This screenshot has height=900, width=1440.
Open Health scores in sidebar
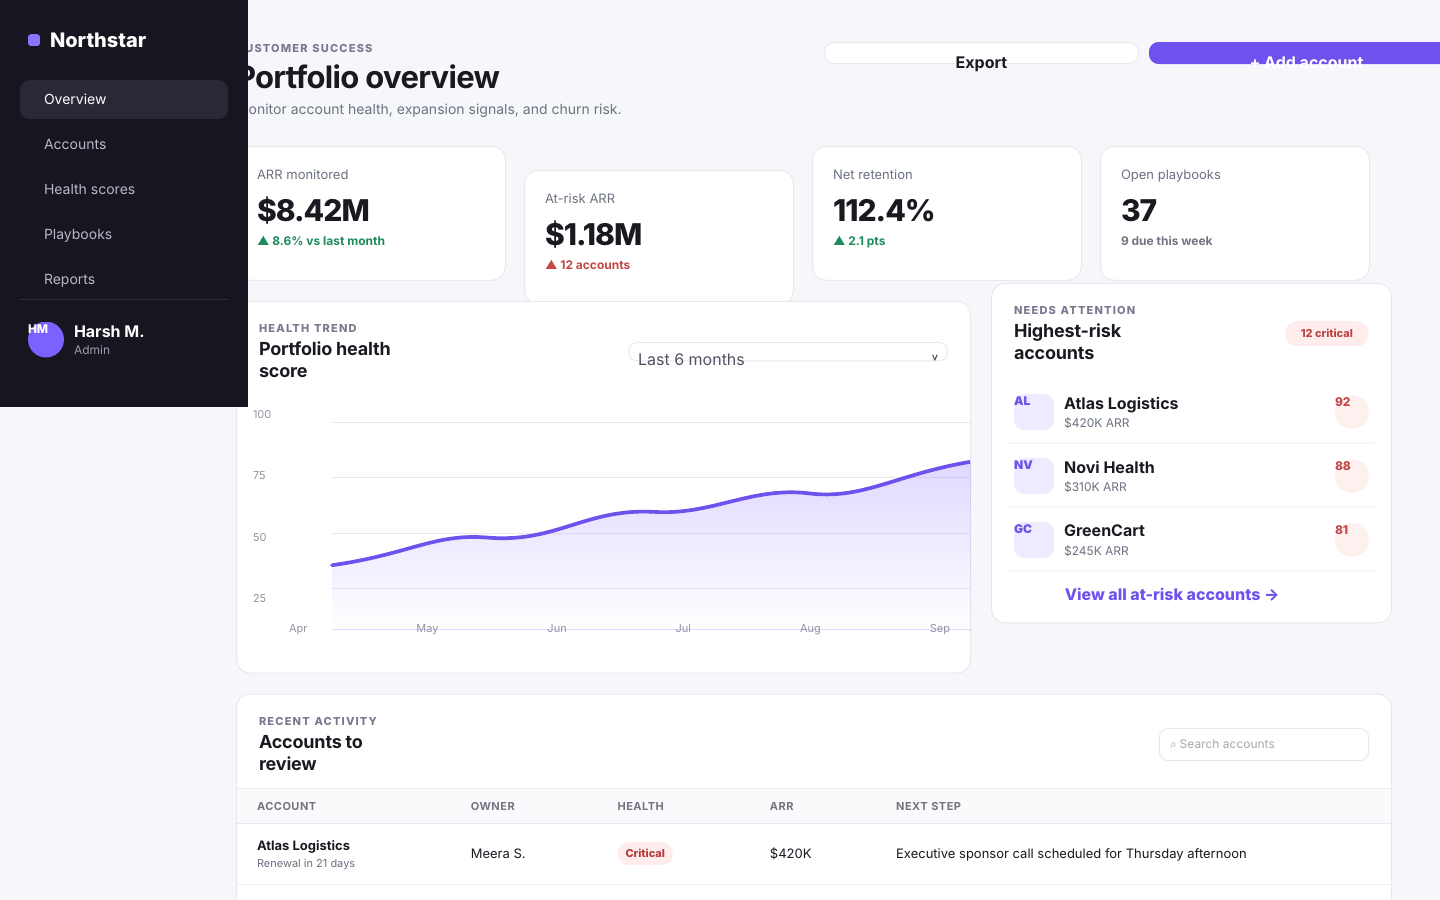point(124,189)
